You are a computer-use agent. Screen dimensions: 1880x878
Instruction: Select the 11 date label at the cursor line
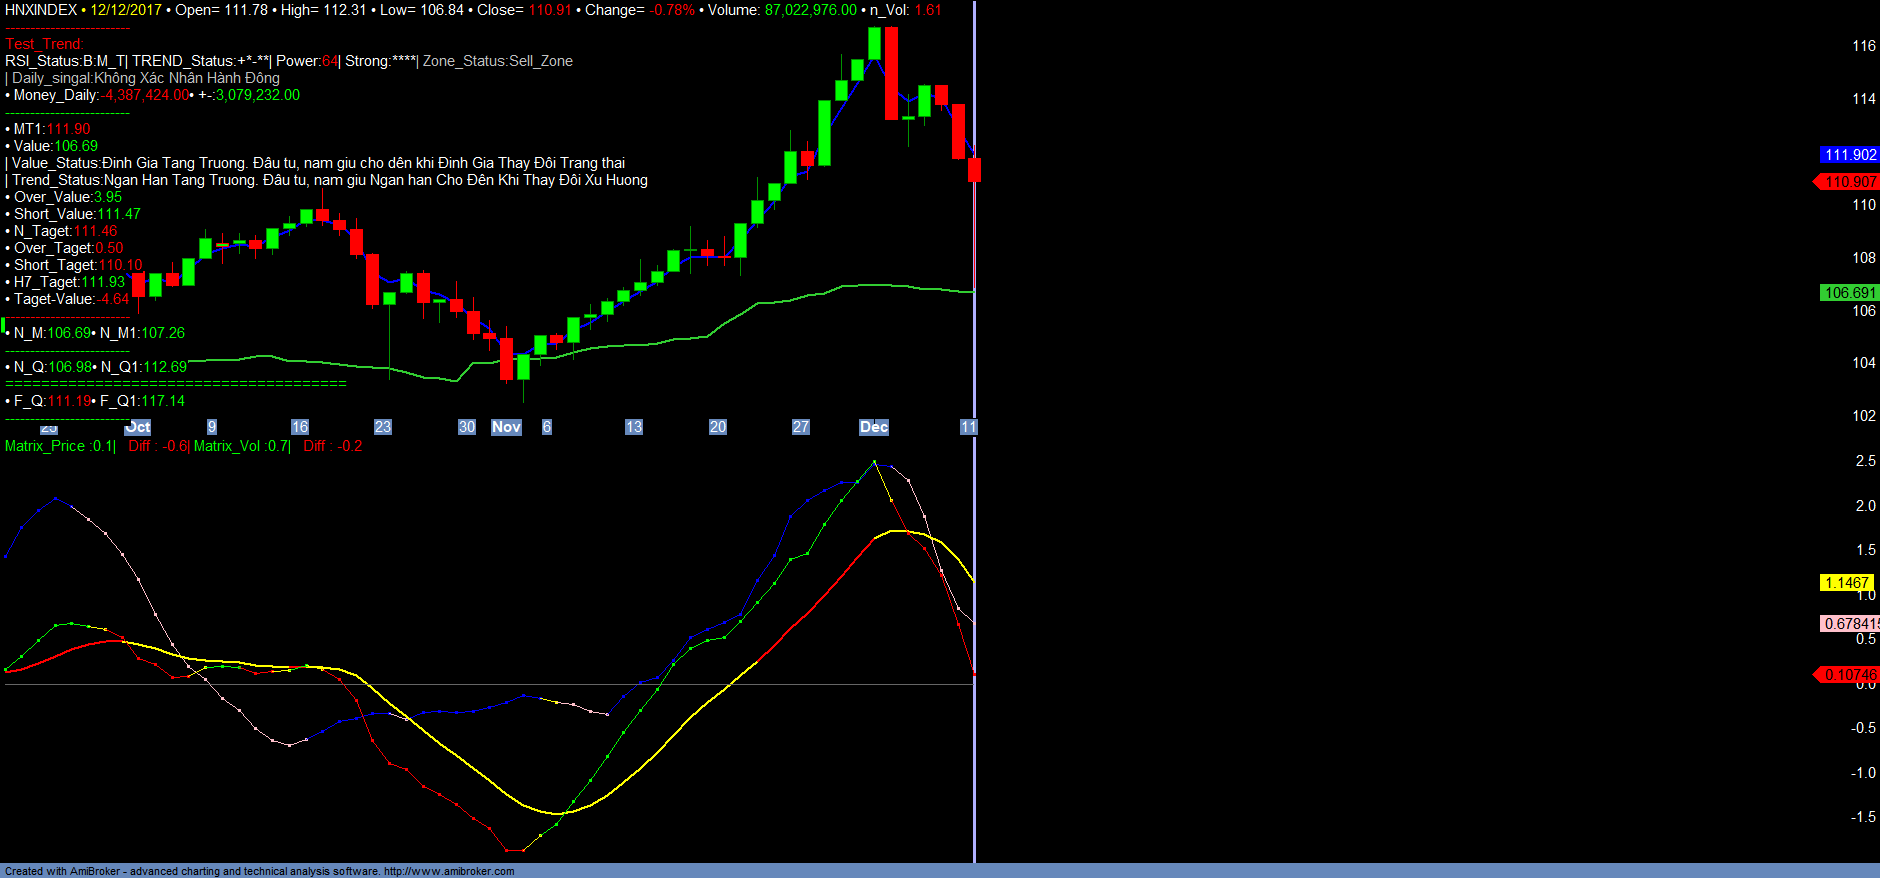967,427
